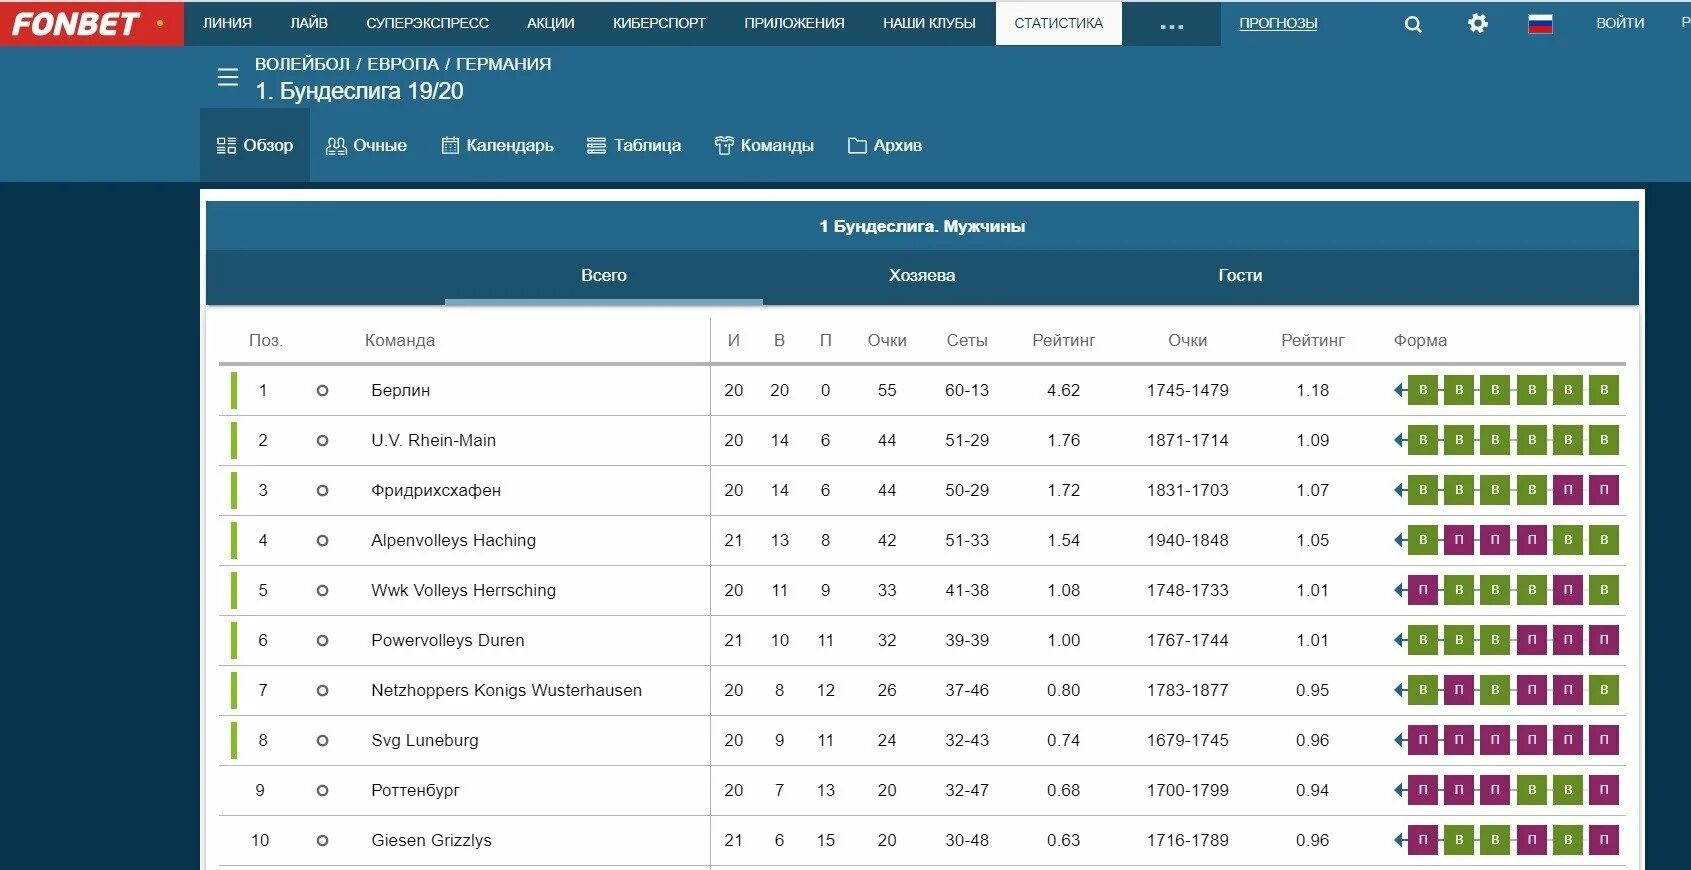This screenshot has width=1691, height=870.
Task: Click the last form badge for Giesen Grizzlys
Action: click(x=1604, y=840)
